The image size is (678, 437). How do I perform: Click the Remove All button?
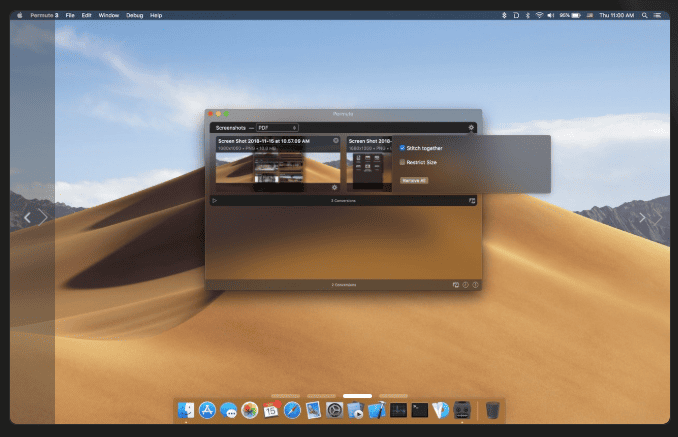click(414, 180)
